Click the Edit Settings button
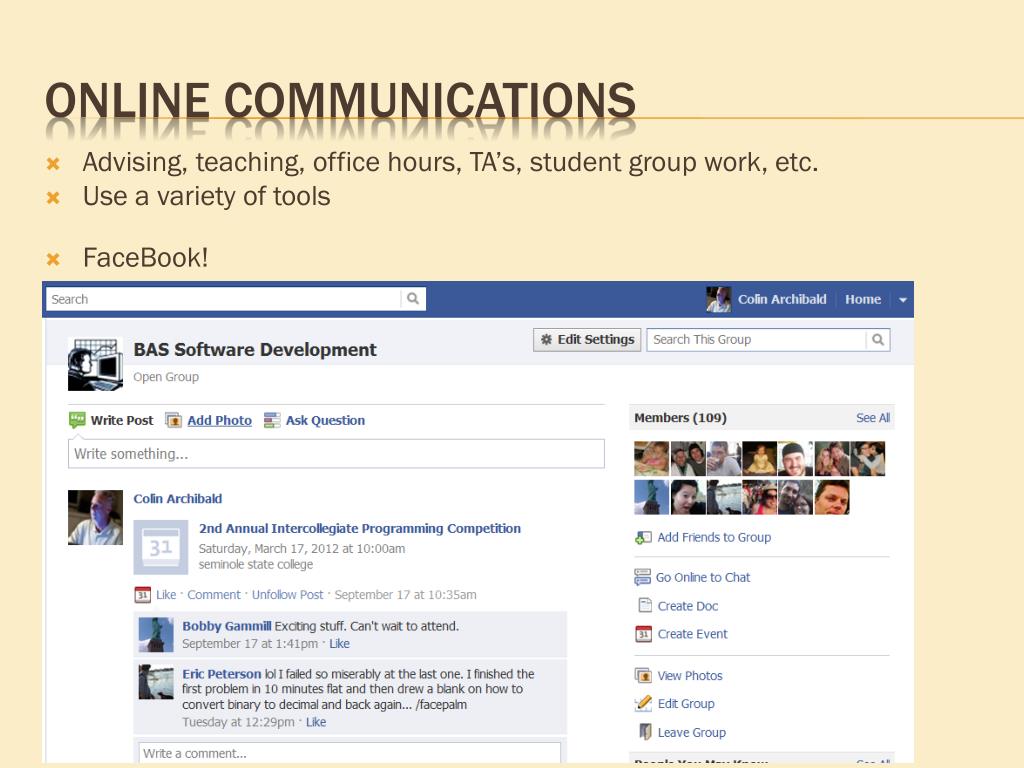This screenshot has height=768, width=1024. pyautogui.click(x=587, y=340)
